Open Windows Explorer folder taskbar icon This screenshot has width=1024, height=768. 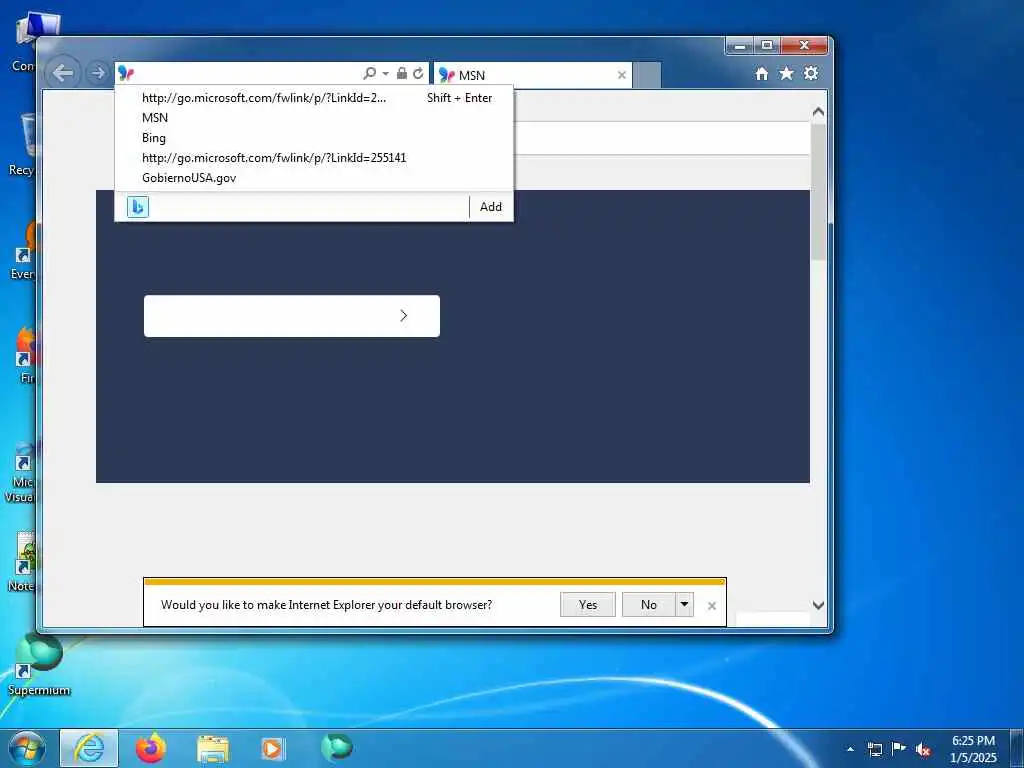(x=213, y=749)
